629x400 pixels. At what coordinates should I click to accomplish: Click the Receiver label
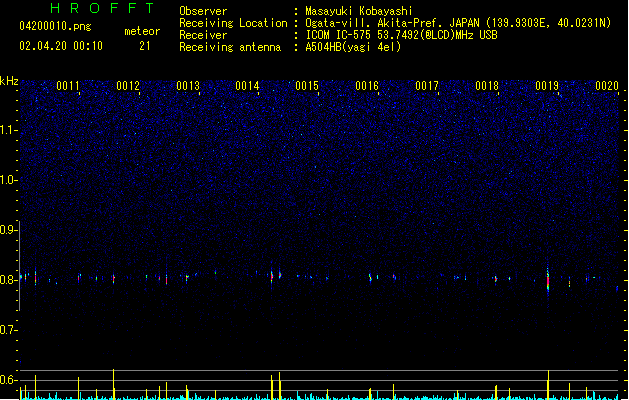pyautogui.click(x=203, y=35)
